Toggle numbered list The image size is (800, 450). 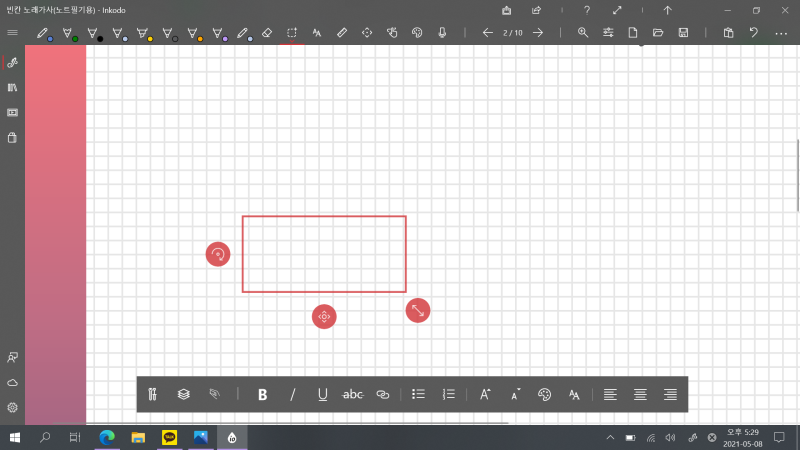[x=448, y=394]
